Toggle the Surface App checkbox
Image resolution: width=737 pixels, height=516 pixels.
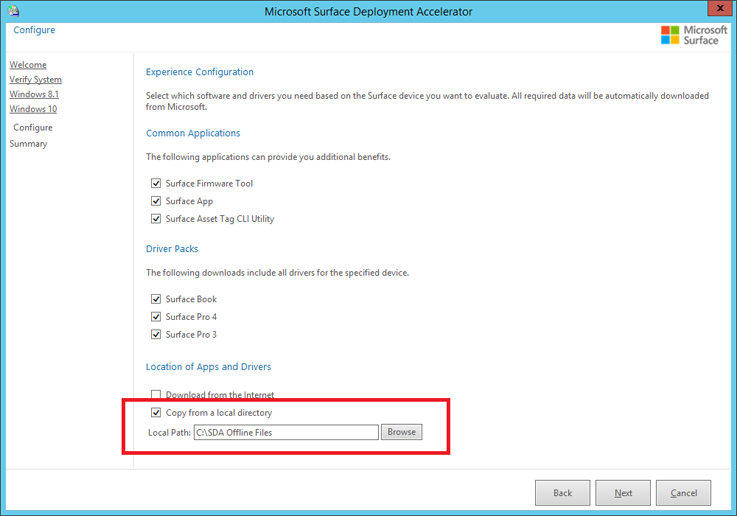click(x=156, y=201)
